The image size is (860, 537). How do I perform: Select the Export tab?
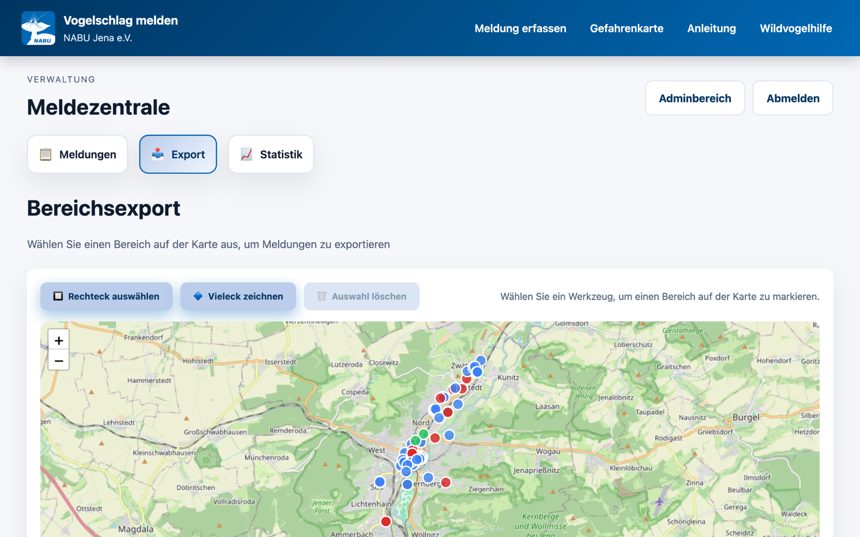(178, 154)
